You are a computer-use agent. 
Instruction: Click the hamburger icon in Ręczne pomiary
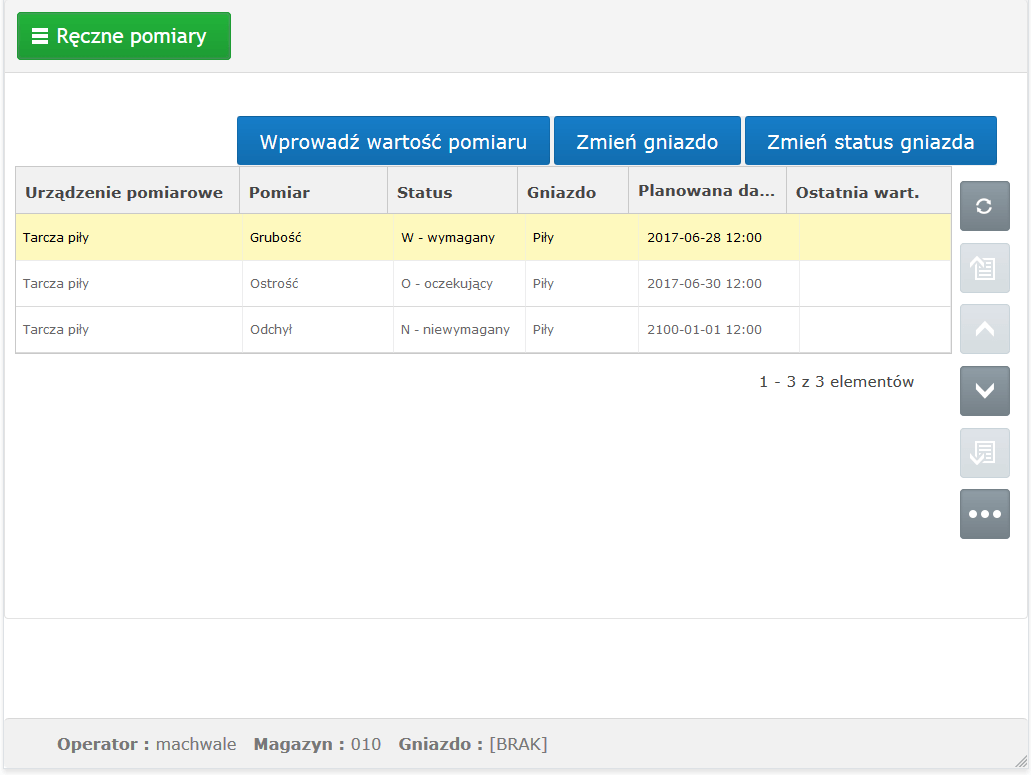(40, 36)
